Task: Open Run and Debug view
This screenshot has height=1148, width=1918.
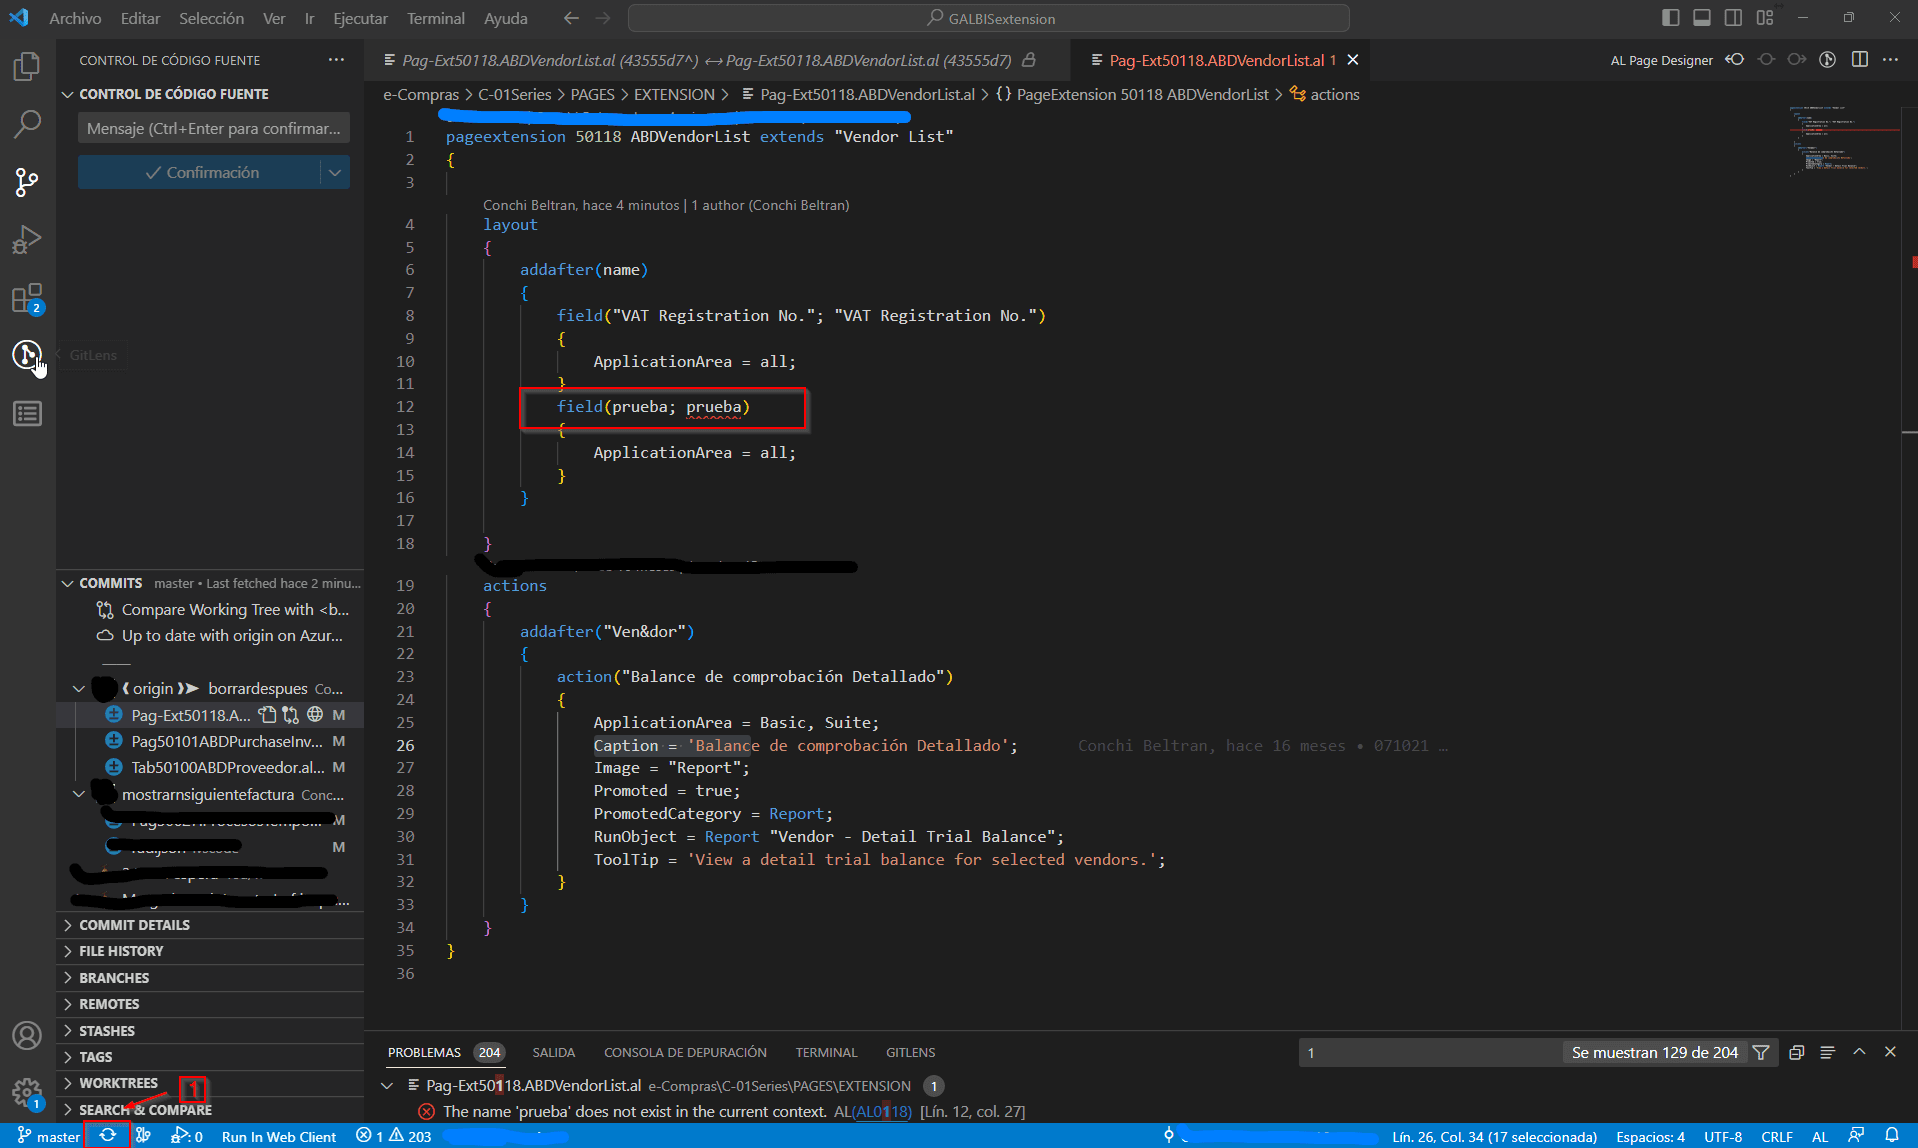Action: (x=27, y=240)
